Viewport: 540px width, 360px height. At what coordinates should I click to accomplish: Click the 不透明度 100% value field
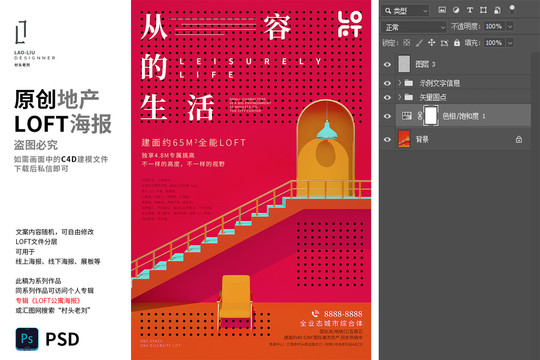coord(495,27)
